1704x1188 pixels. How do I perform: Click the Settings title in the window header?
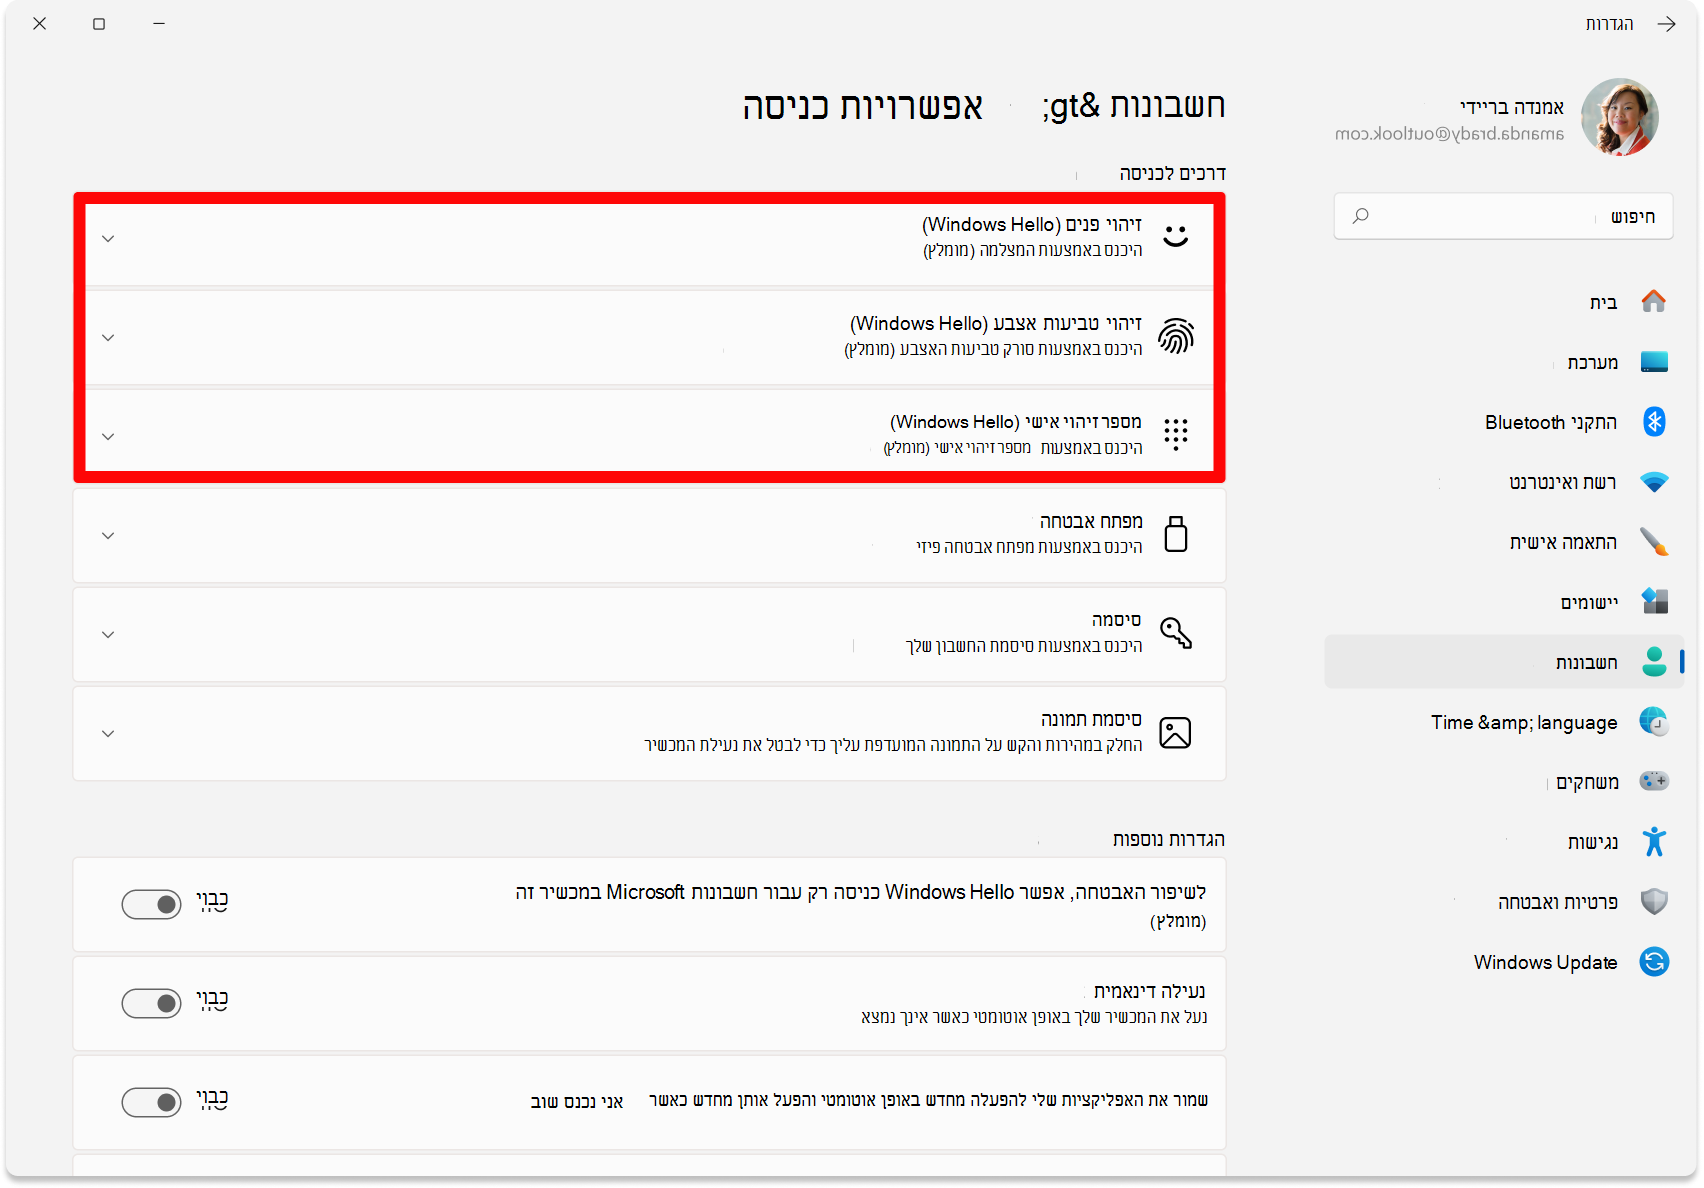click(1609, 24)
